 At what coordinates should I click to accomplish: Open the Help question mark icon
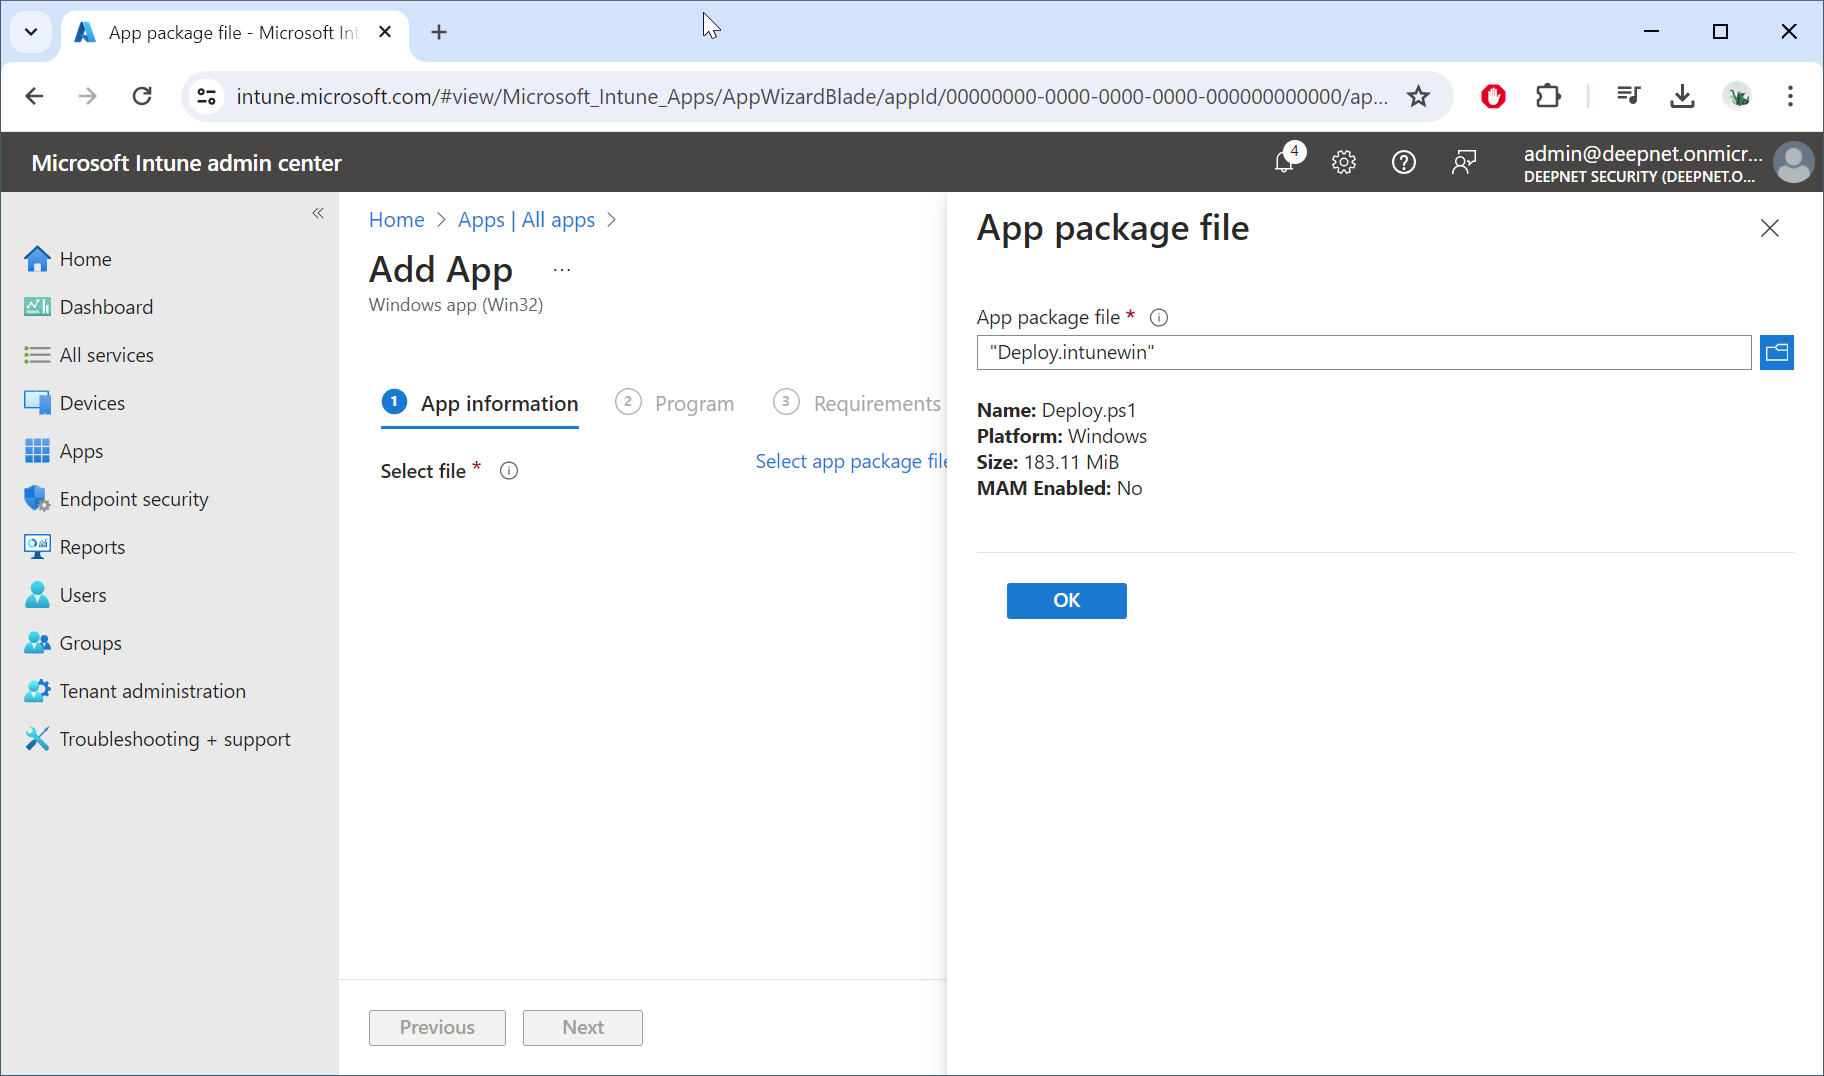[x=1403, y=162]
